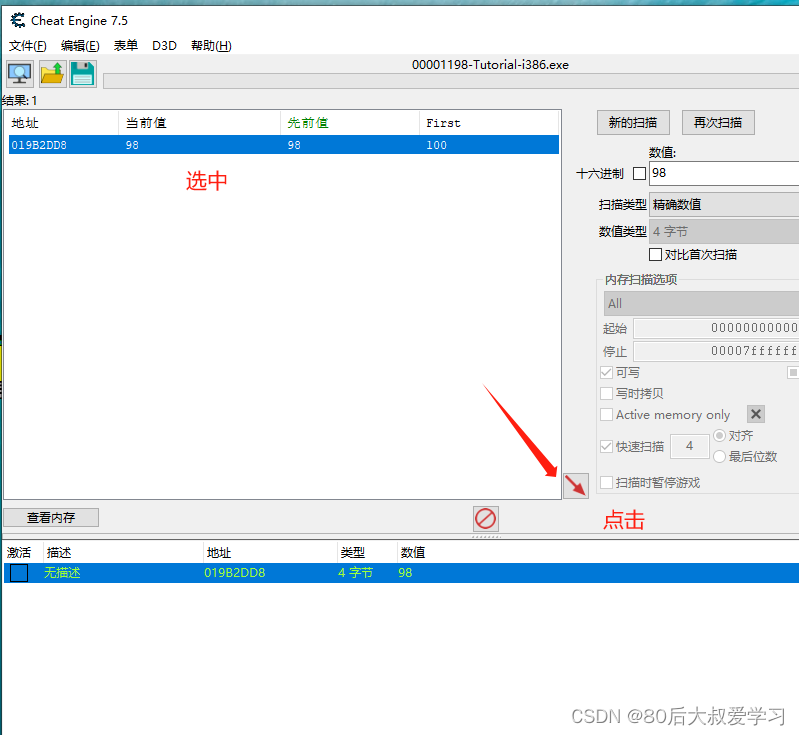Toggle the 快速扫描 fast scan checkbox
799x735 pixels.
click(x=606, y=447)
